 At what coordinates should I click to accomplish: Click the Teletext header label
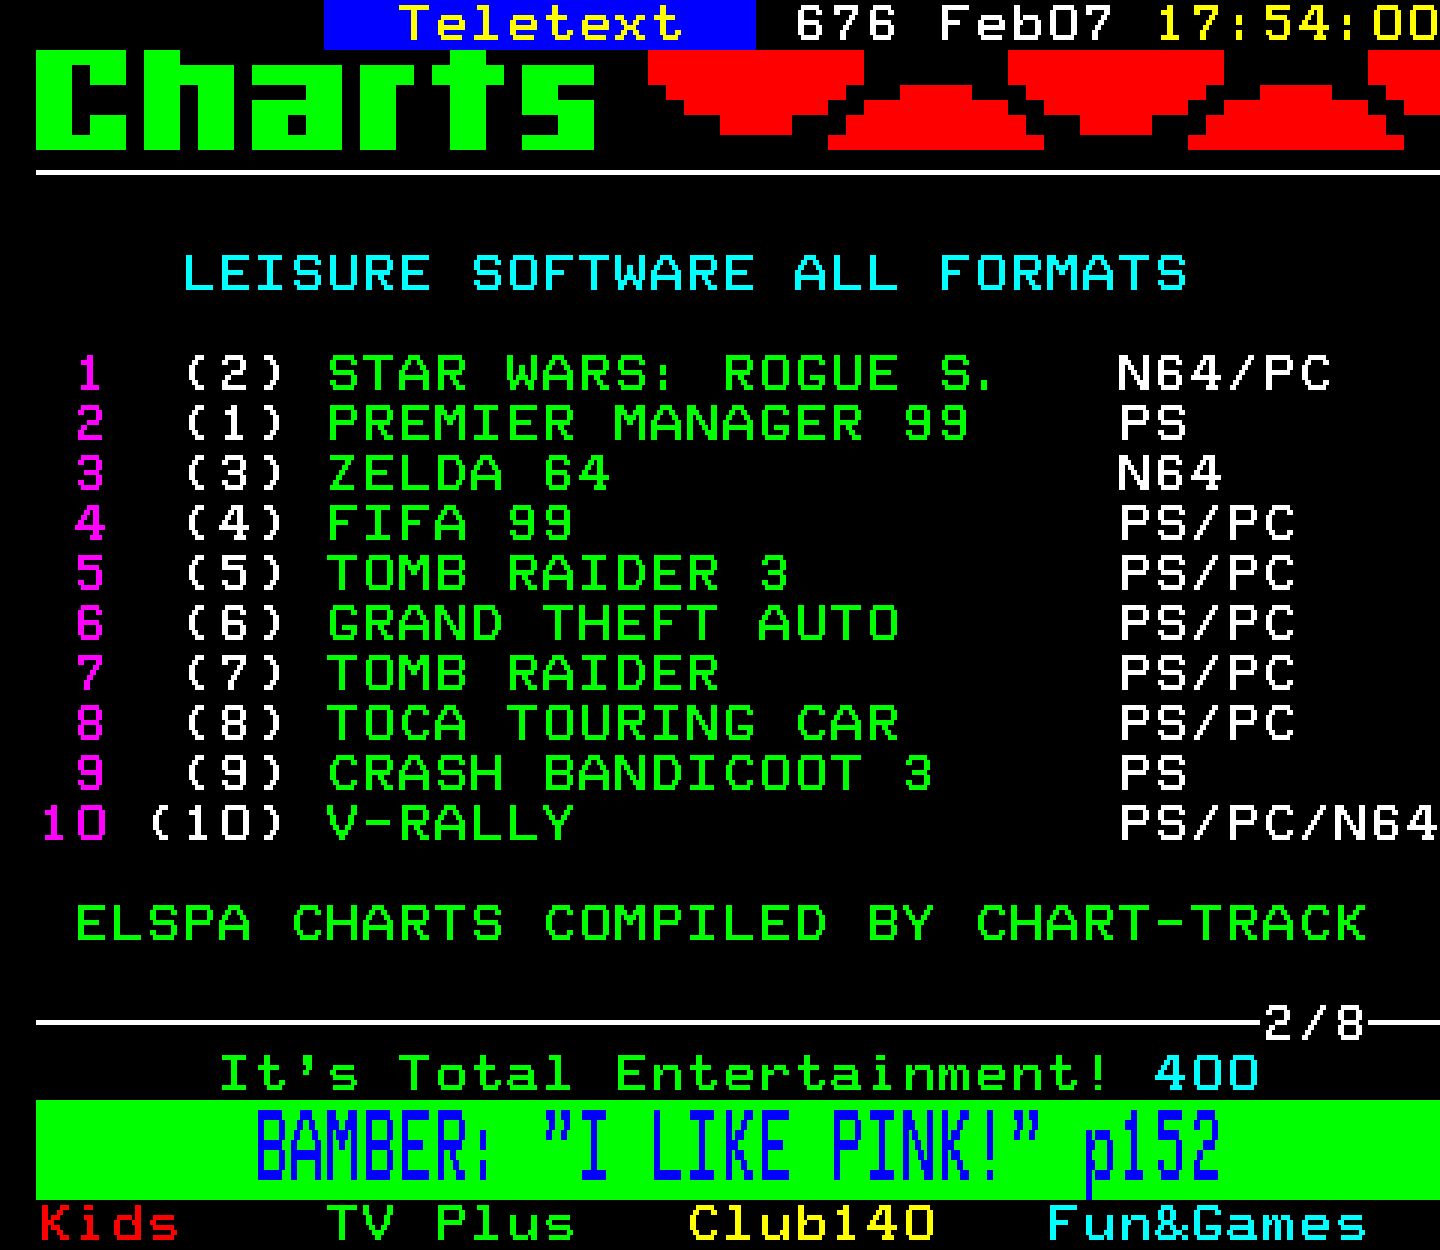point(540,24)
